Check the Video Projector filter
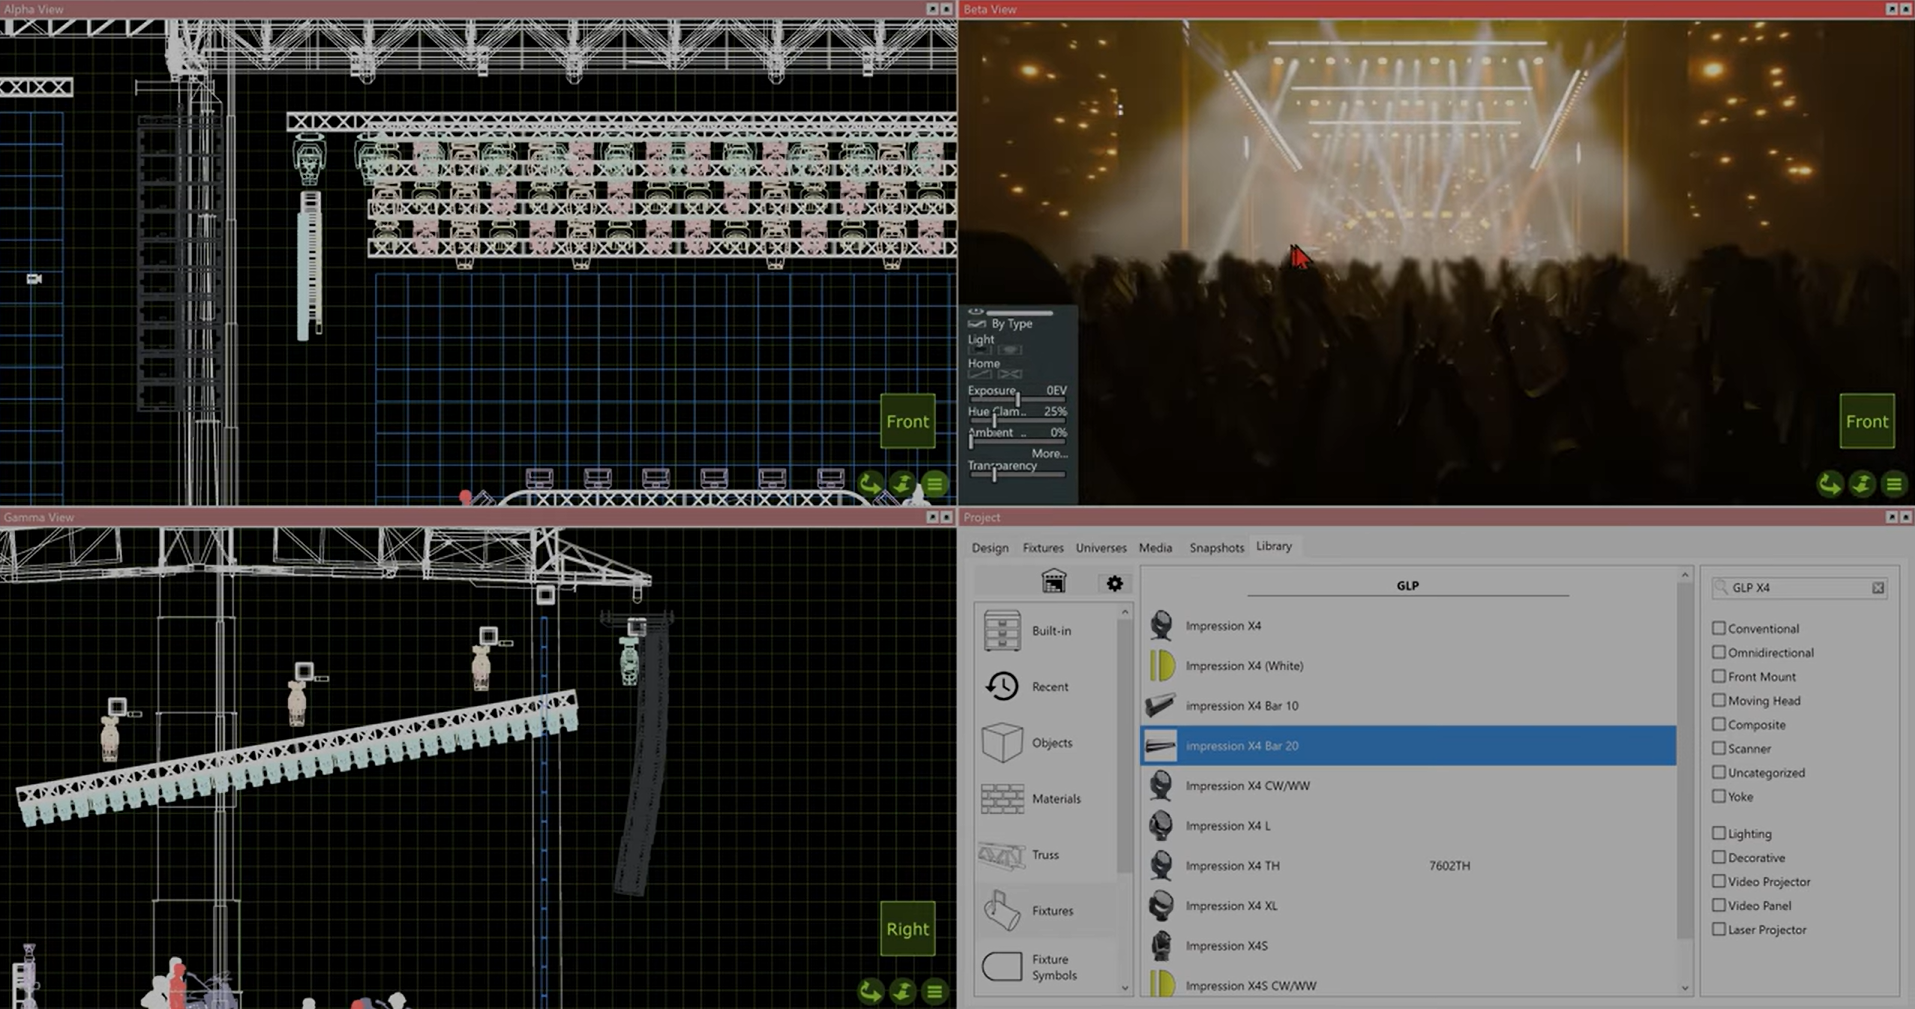 coord(1719,881)
